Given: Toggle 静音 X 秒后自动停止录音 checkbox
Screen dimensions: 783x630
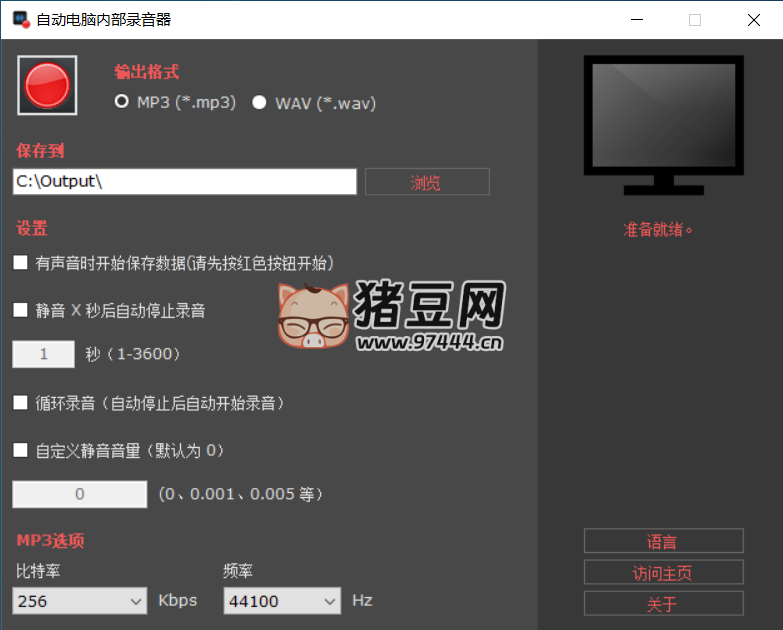Looking at the screenshot, I should click(20, 310).
